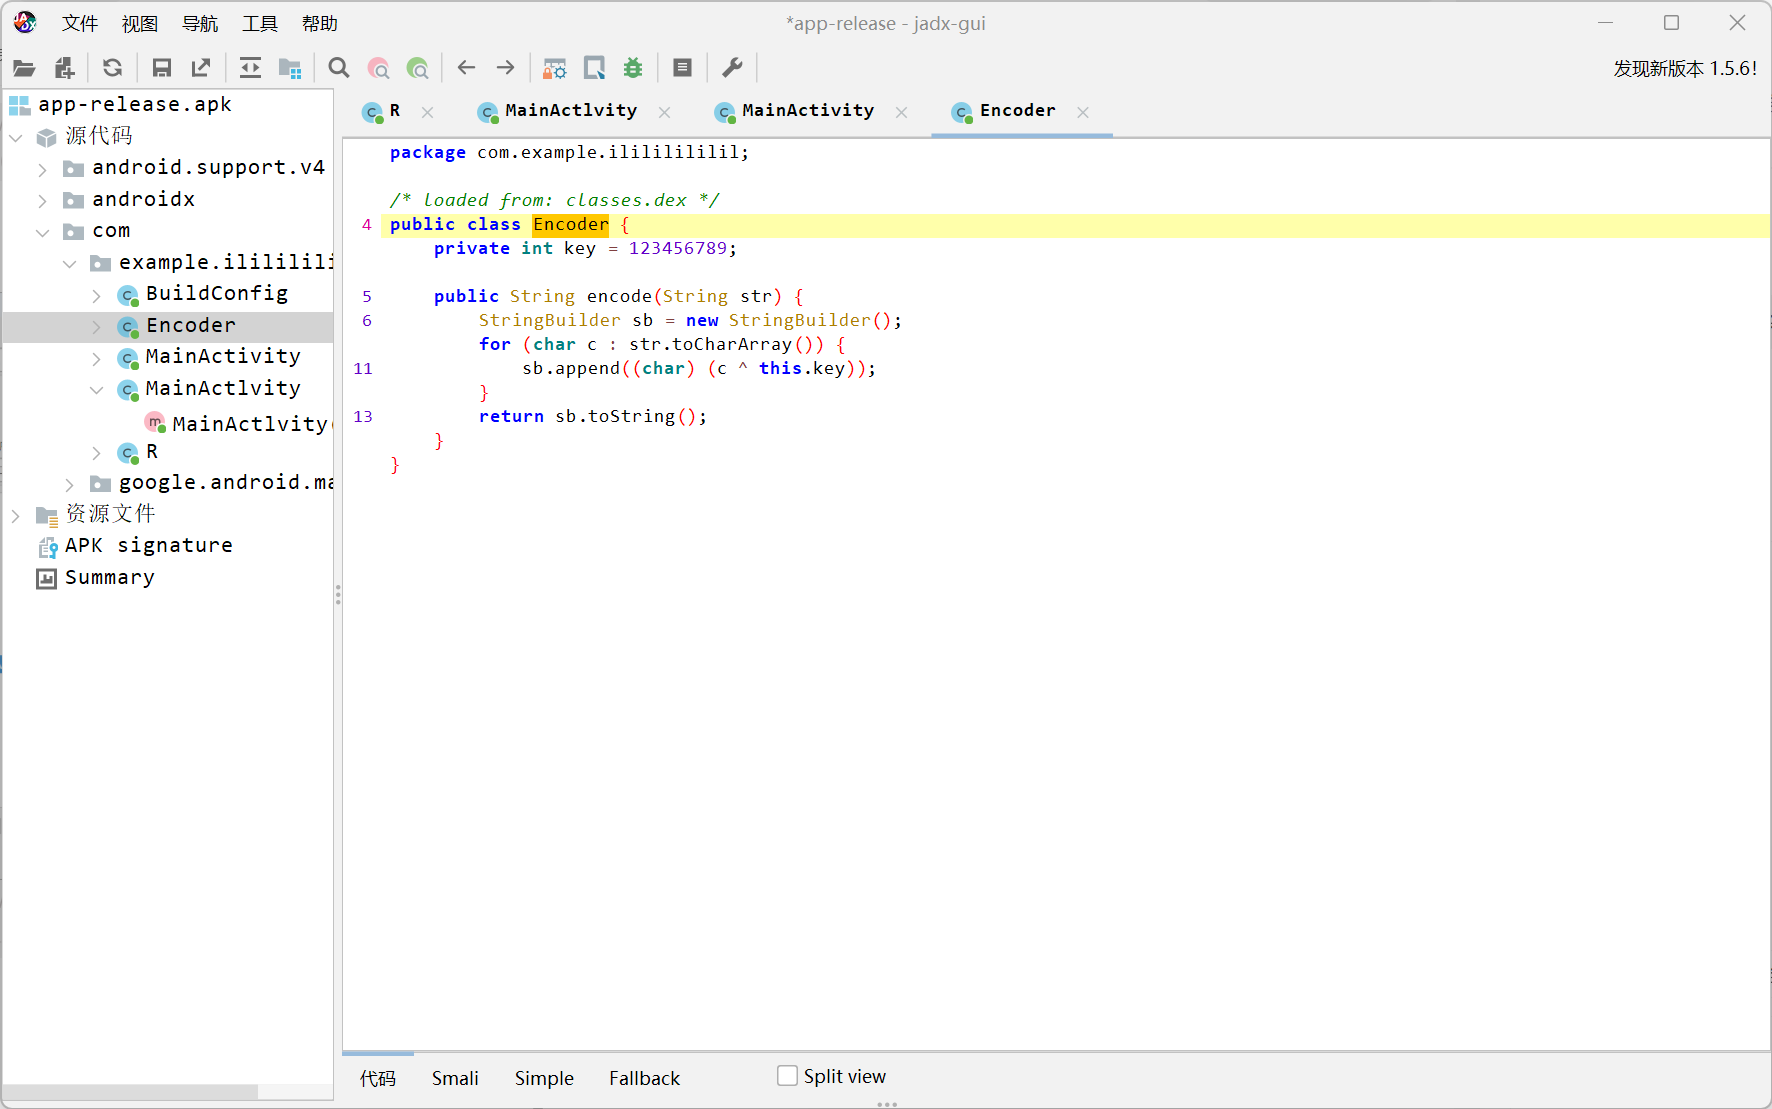
Task: Open the 工具 menu
Action: pyautogui.click(x=260, y=23)
